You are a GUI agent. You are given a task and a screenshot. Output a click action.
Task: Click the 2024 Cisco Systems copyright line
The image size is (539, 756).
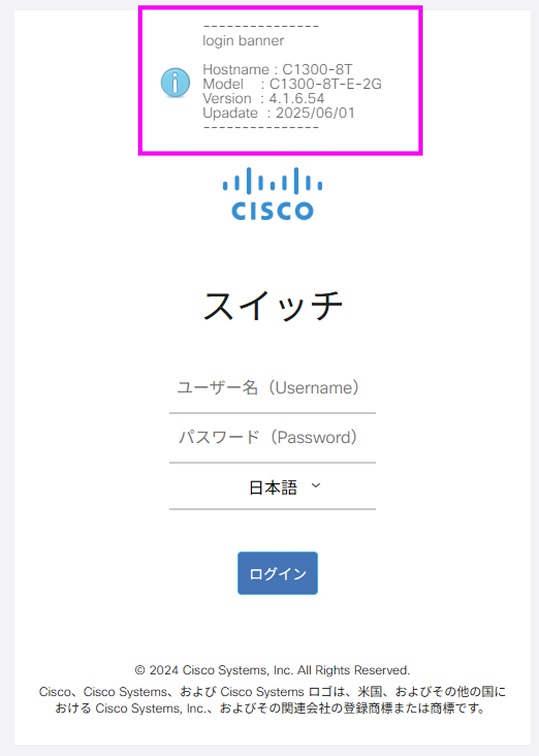[272, 670]
